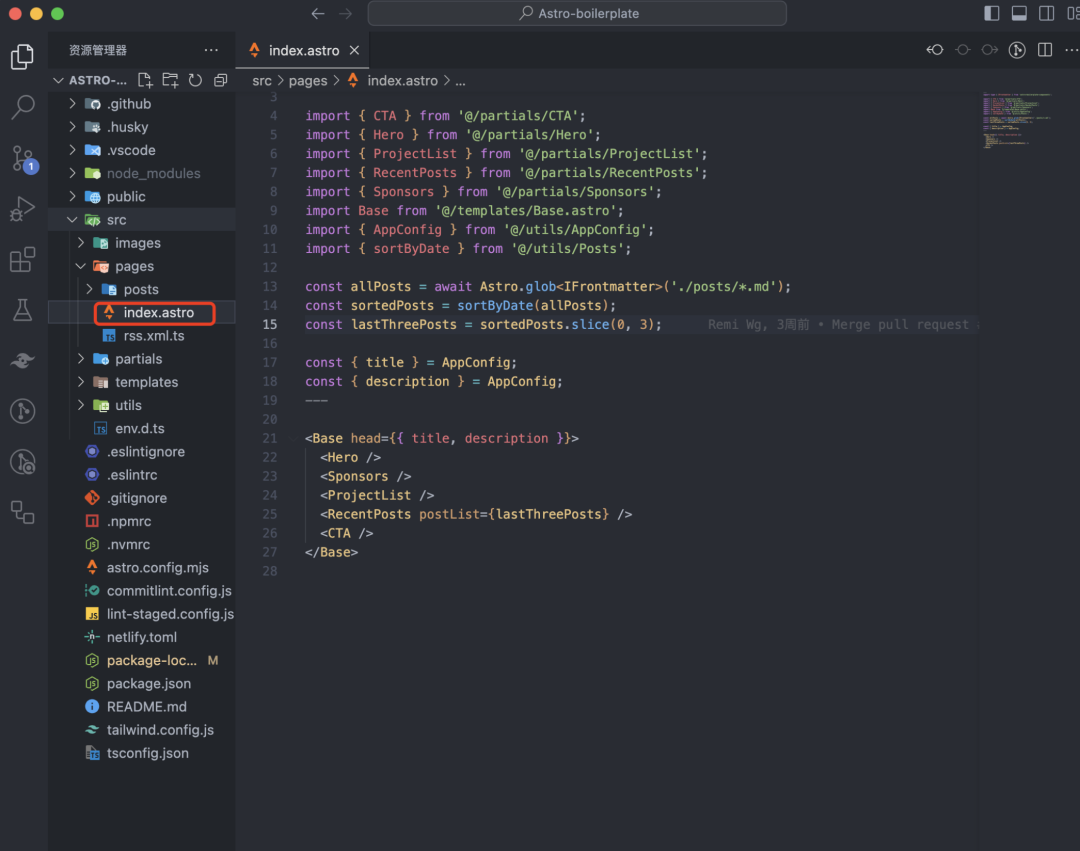Refresh the explorer file tree
1080x851 pixels.
point(195,80)
